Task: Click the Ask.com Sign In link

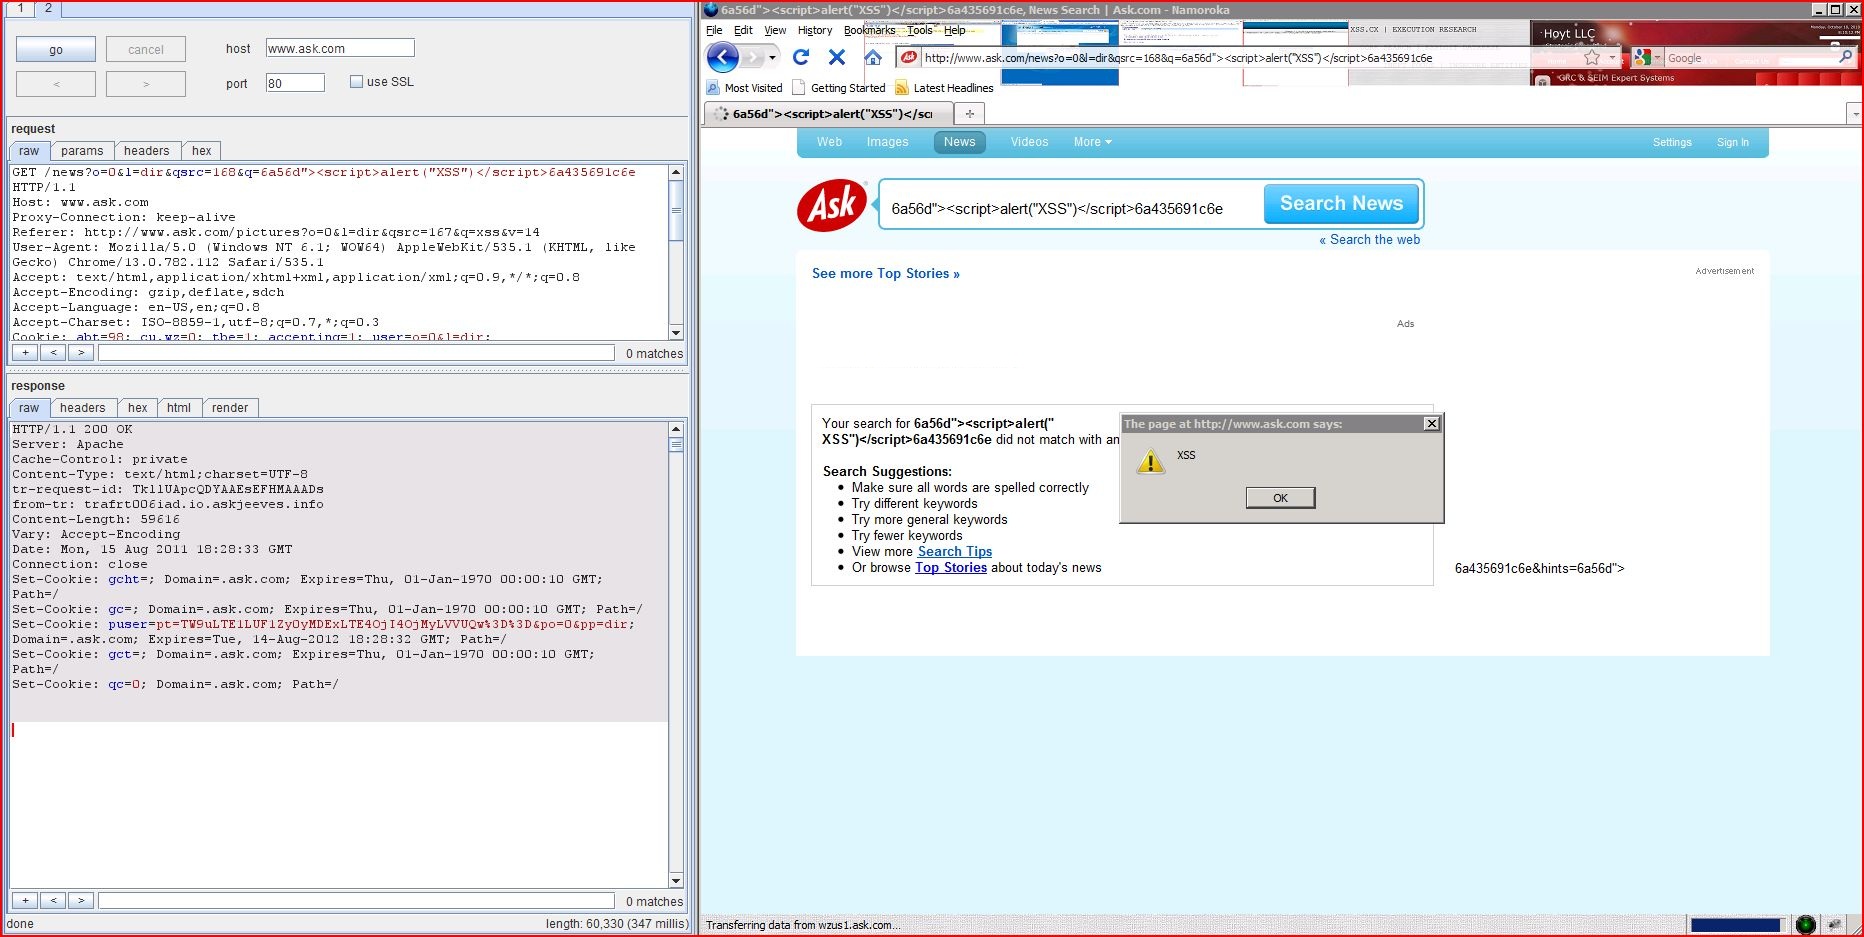Action: point(1733,142)
